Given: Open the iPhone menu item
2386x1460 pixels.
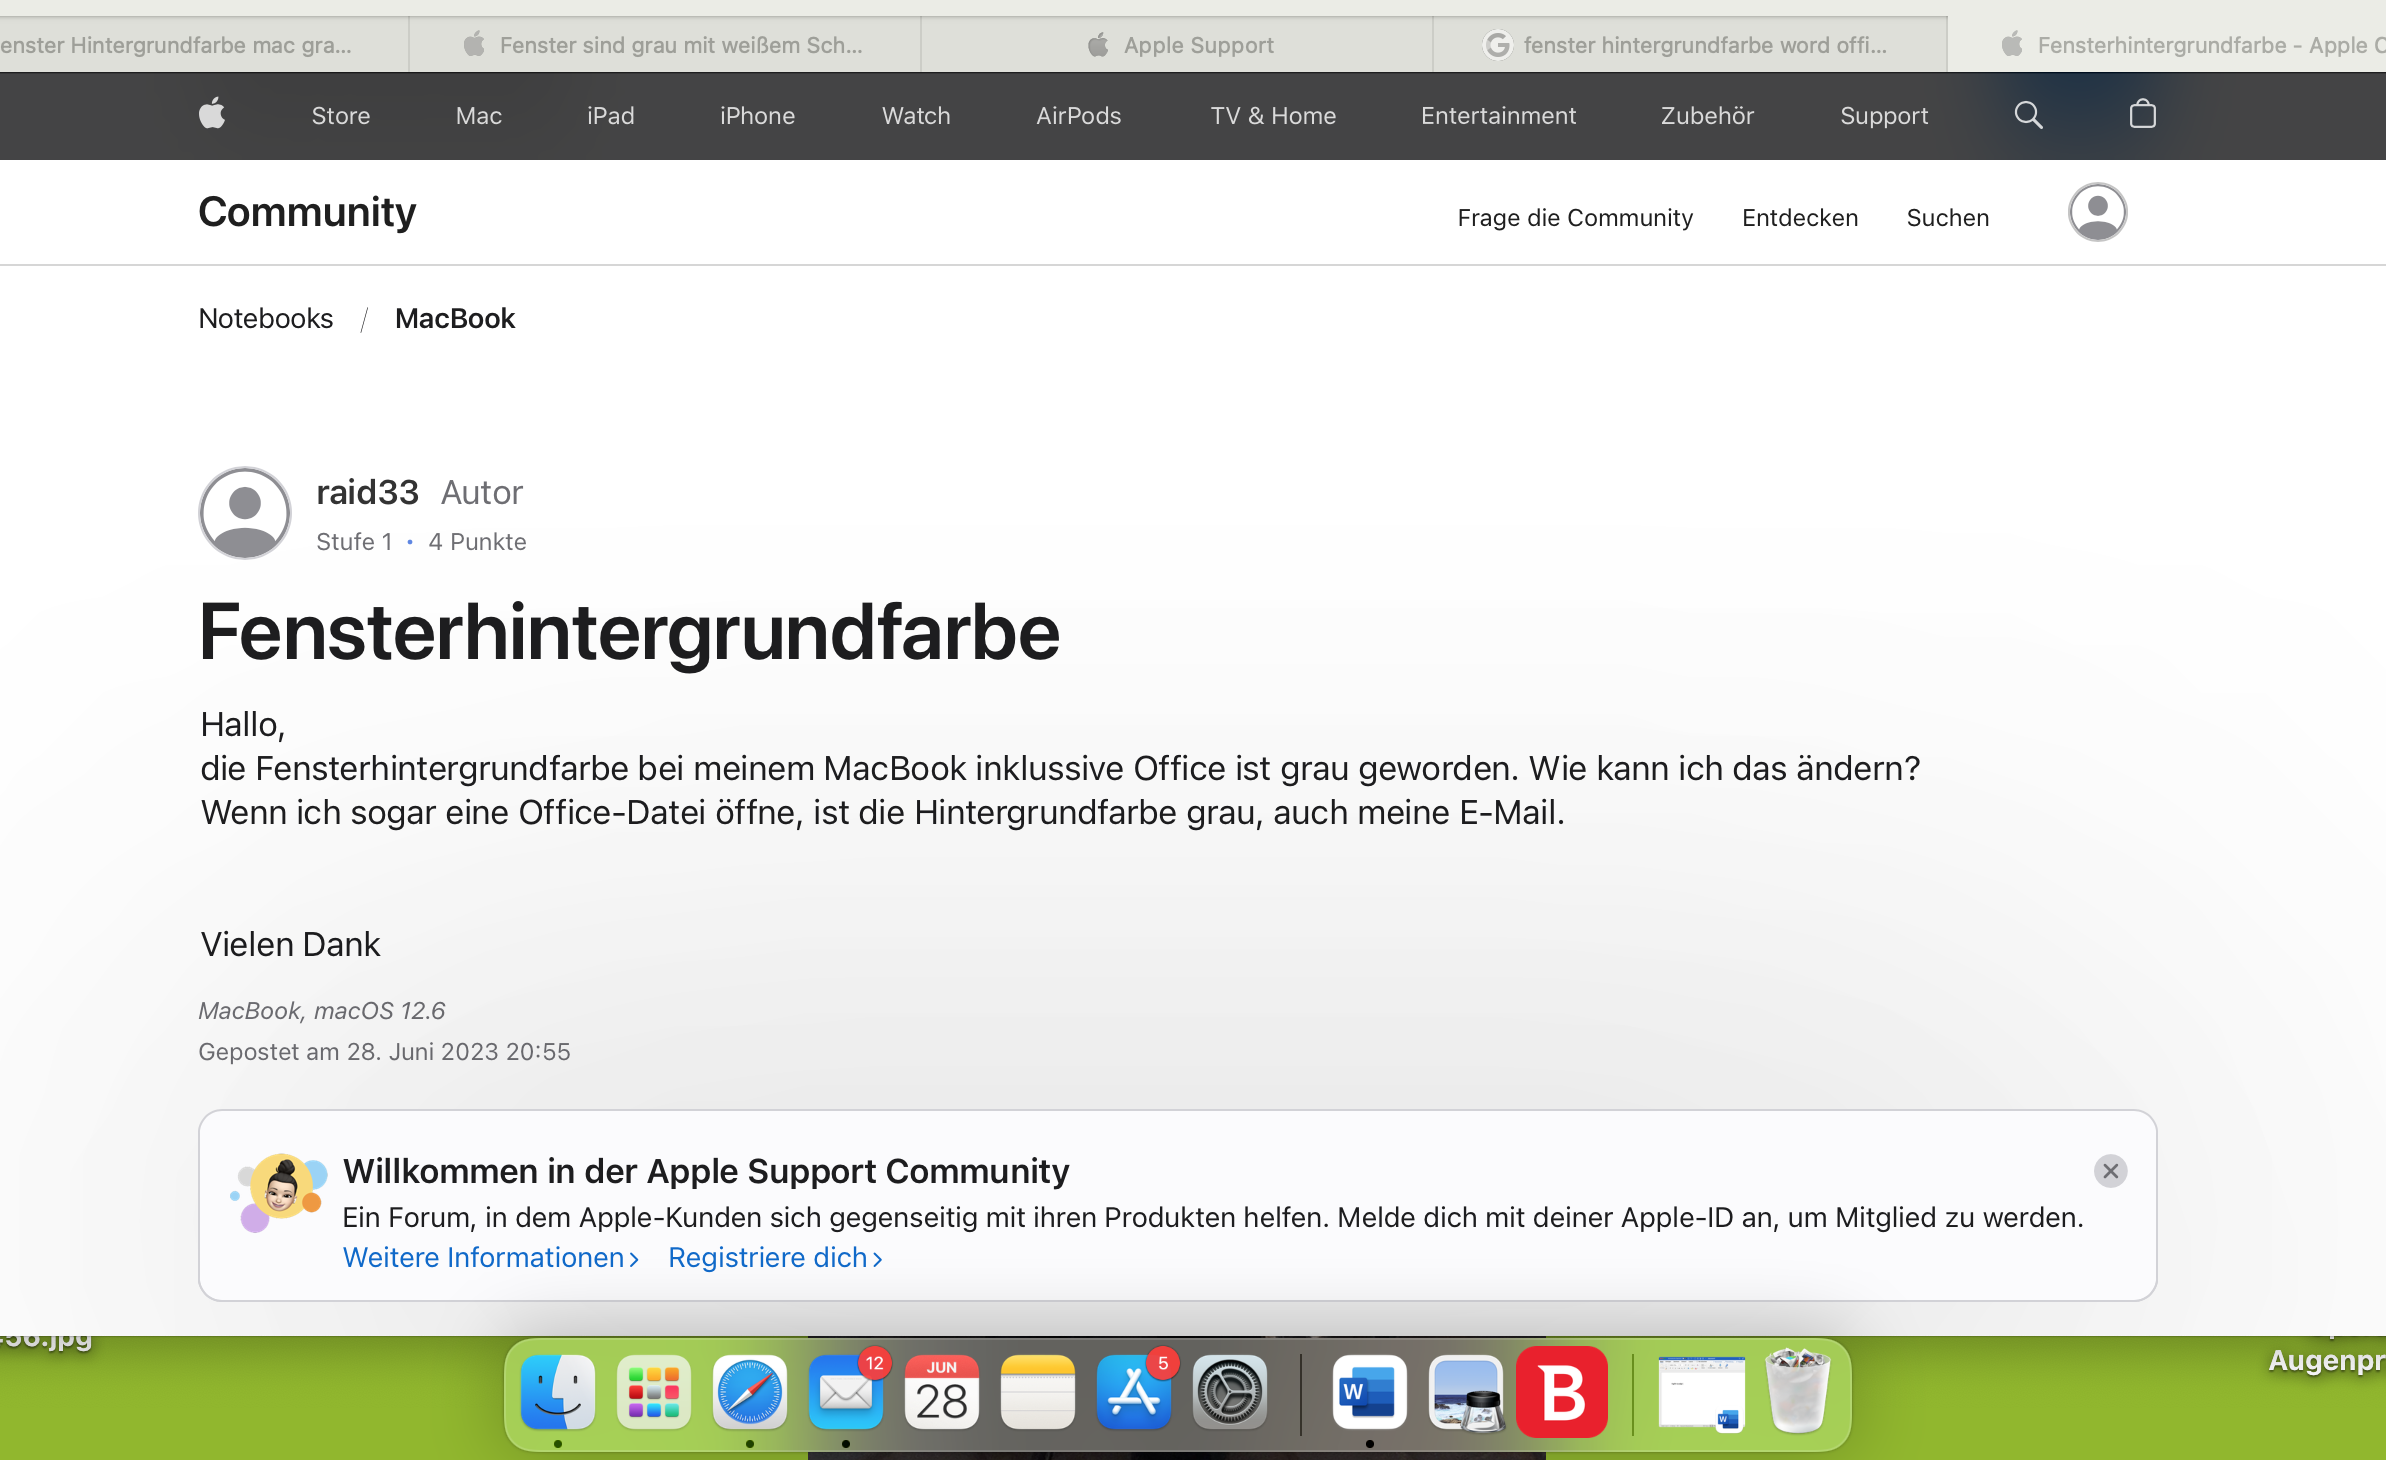Looking at the screenshot, I should coord(757,116).
